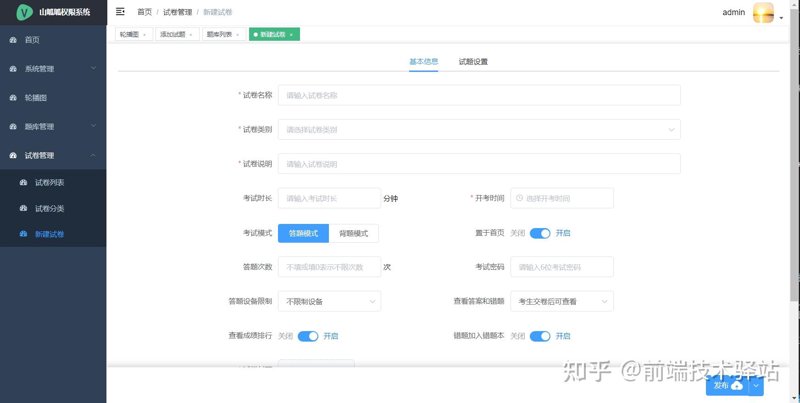Click the admin avatar image
800x403 pixels.
763,12
